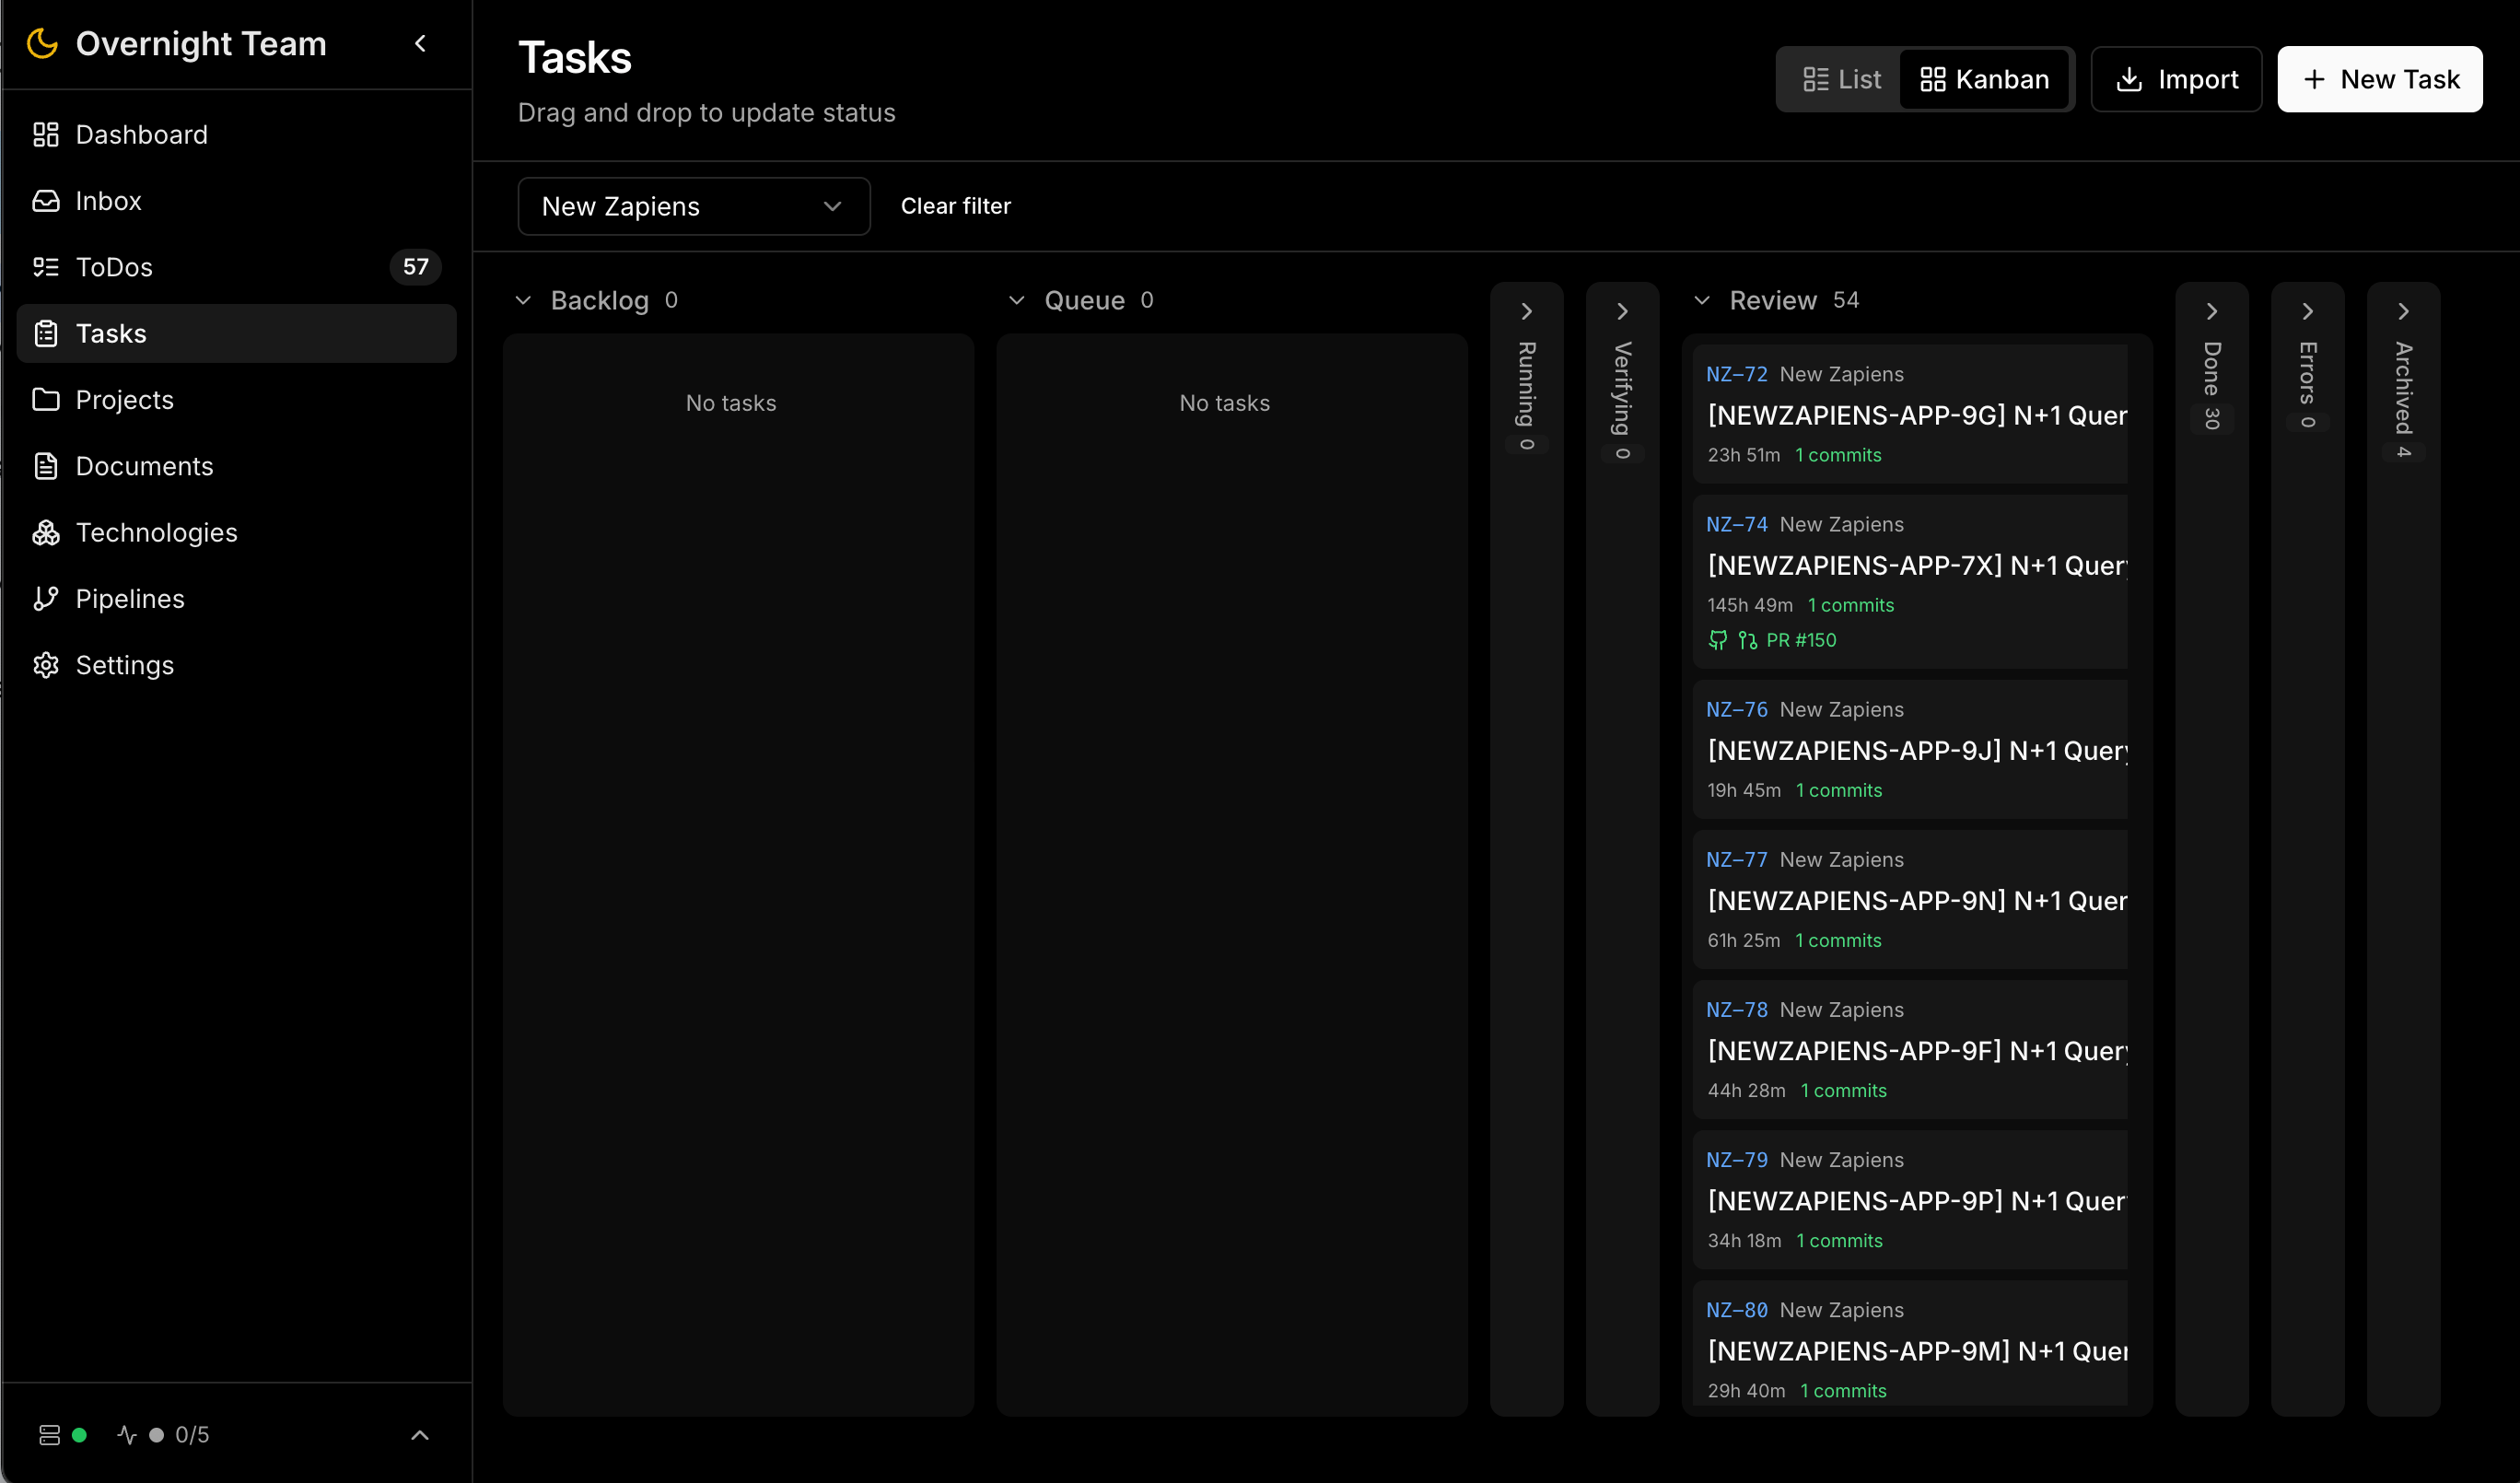Open PR #150 link on task NZ-74
Screen dimensions: 2520x1483
(1800, 640)
